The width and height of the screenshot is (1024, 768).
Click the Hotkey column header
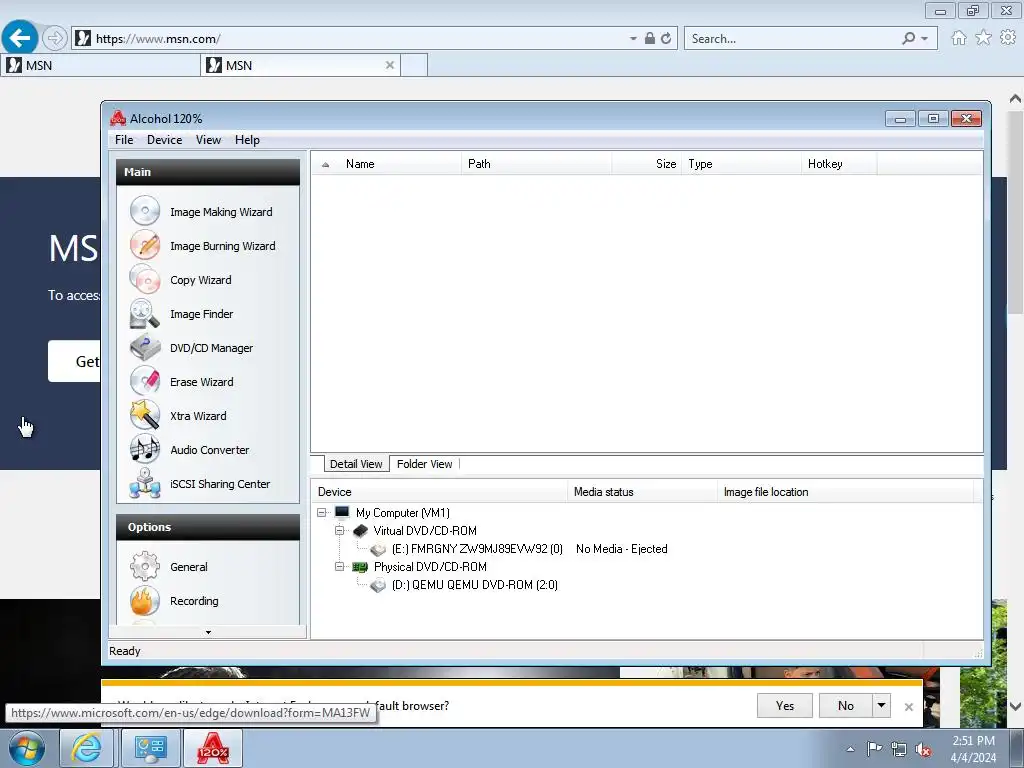839,164
